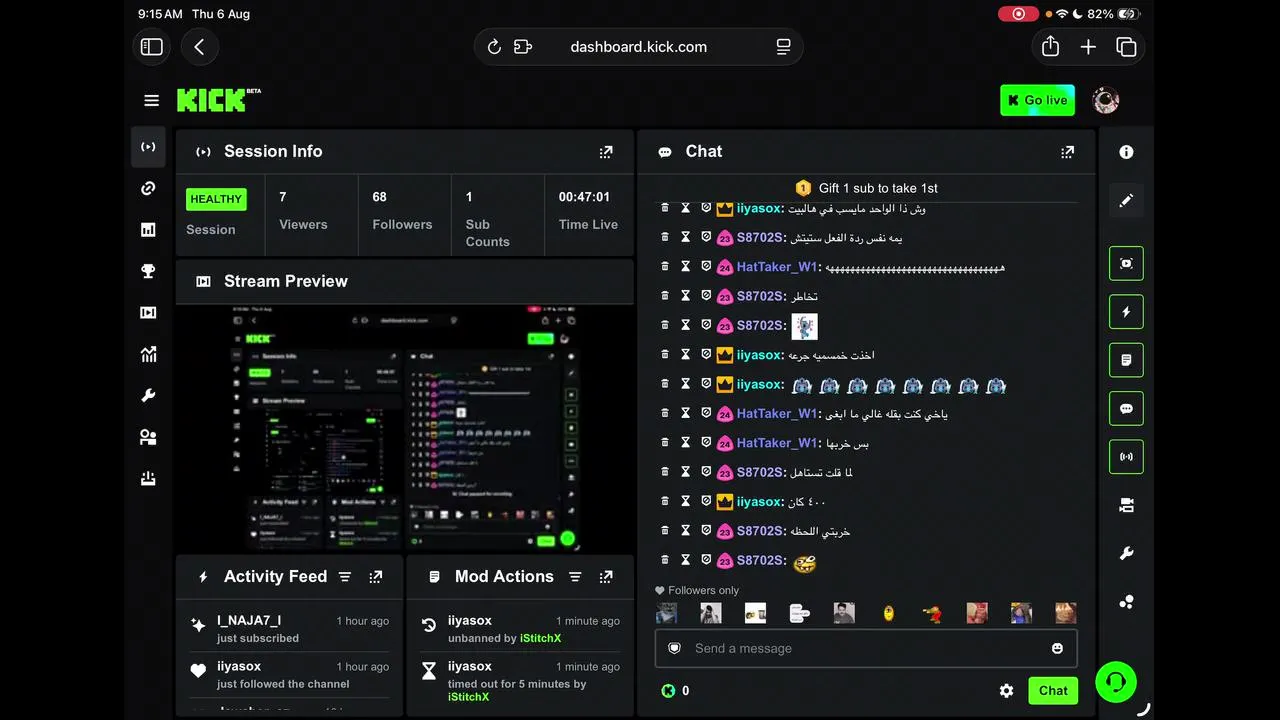Click the Go live button
This screenshot has width=1280, height=720.
[x=1037, y=100]
